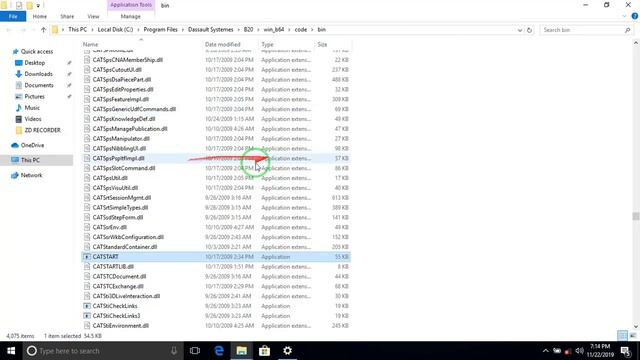Switch to the Home ribbon tab
Image resolution: width=640 pixels, height=360 pixels.
(x=40, y=16)
